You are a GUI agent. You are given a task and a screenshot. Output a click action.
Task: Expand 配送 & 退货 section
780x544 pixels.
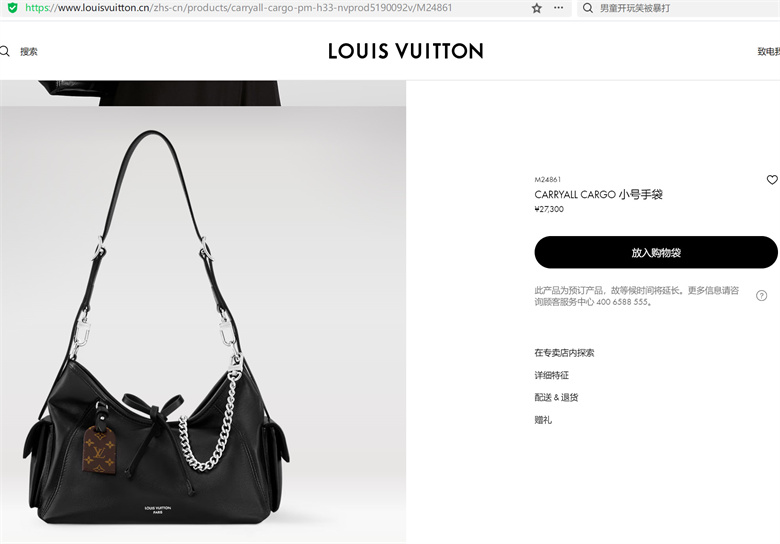click(x=556, y=397)
